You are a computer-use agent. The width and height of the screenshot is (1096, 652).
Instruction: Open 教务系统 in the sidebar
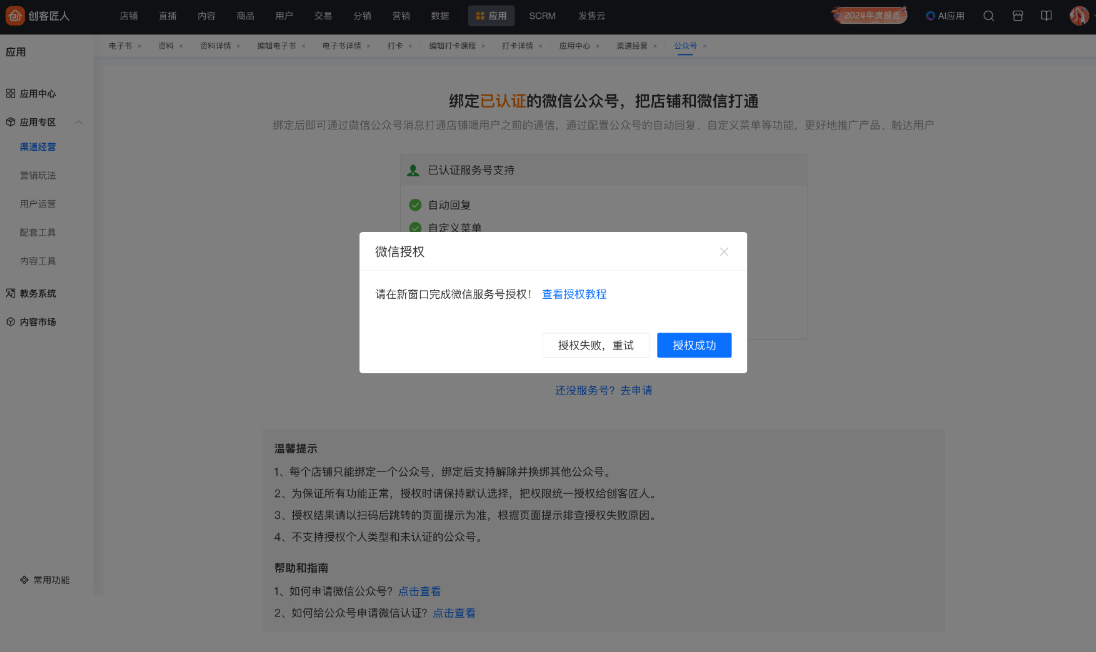[x=37, y=294]
